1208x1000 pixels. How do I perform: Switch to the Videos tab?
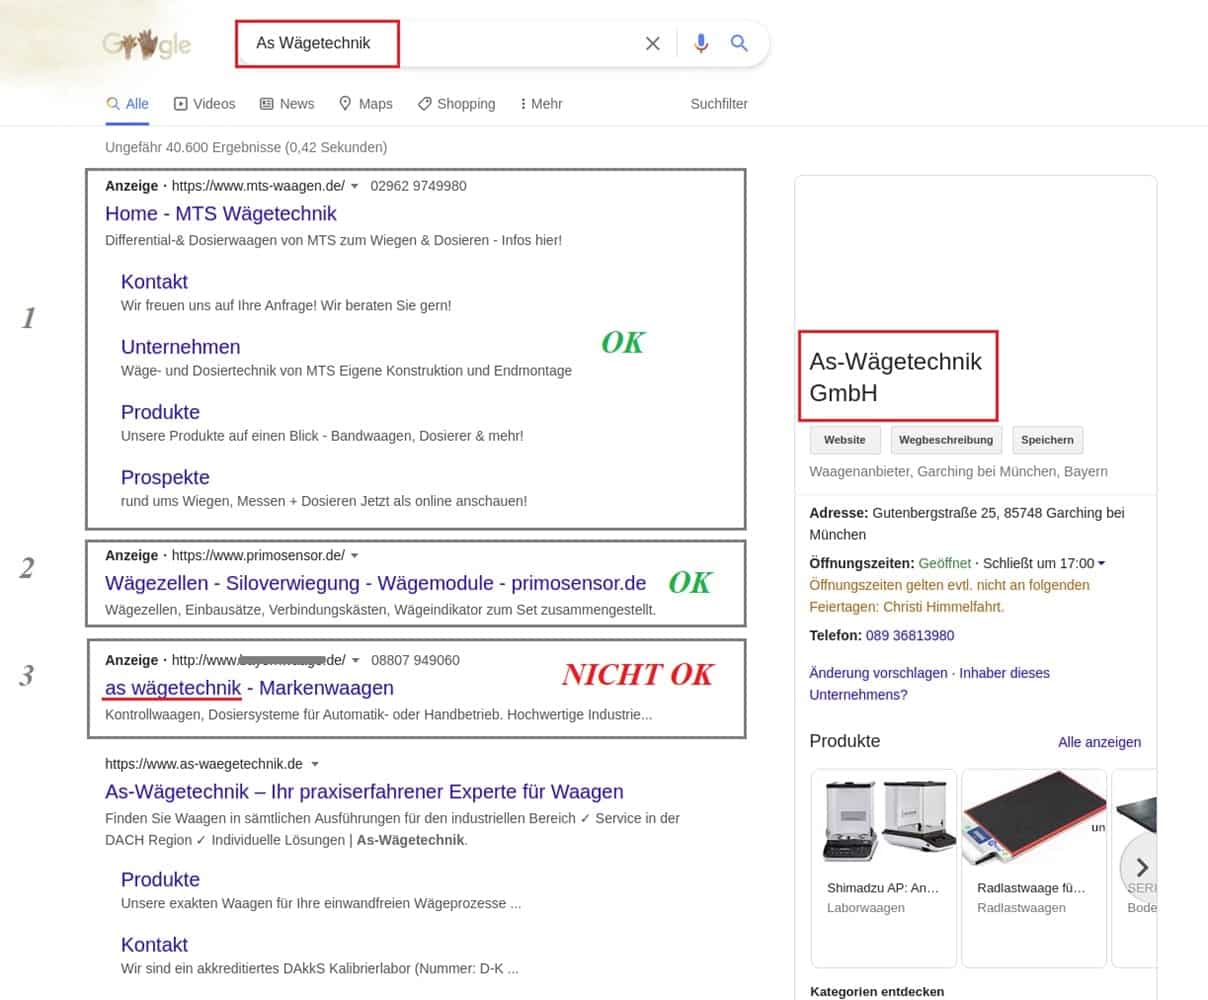pos(205,104)
